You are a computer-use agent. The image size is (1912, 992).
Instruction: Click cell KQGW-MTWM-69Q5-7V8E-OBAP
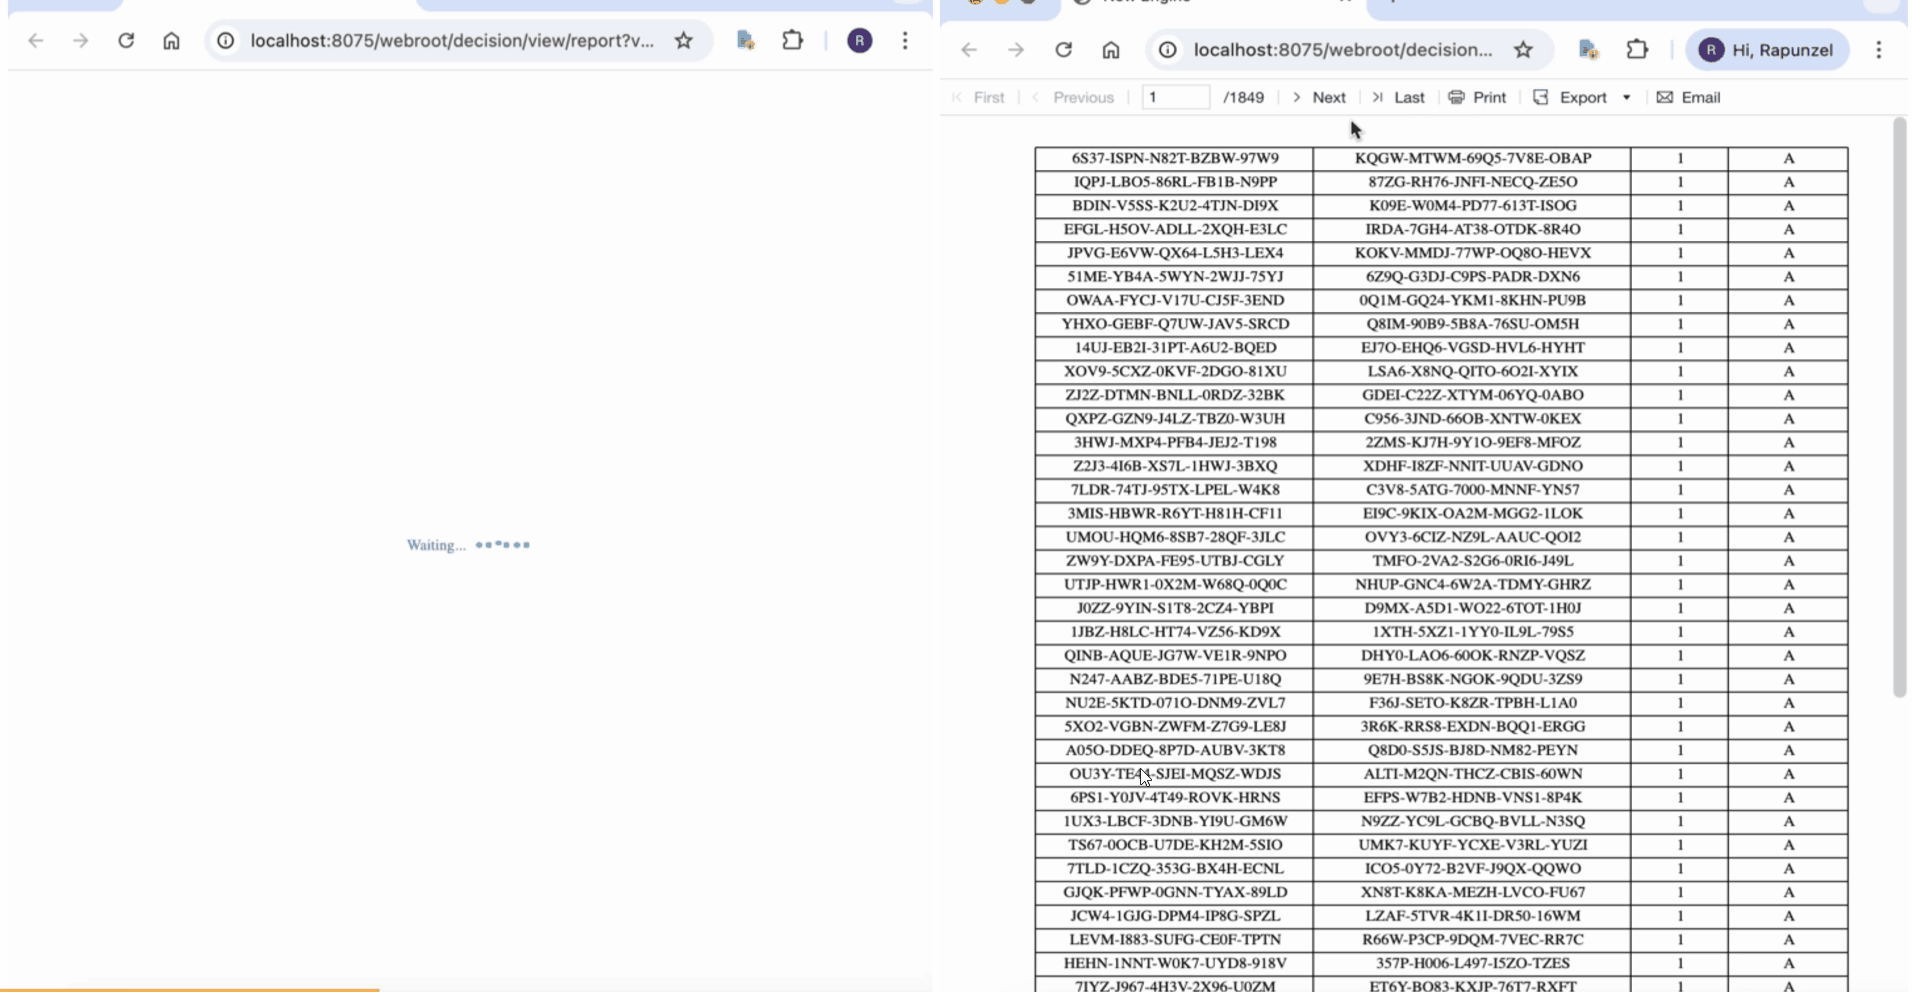1472,158
